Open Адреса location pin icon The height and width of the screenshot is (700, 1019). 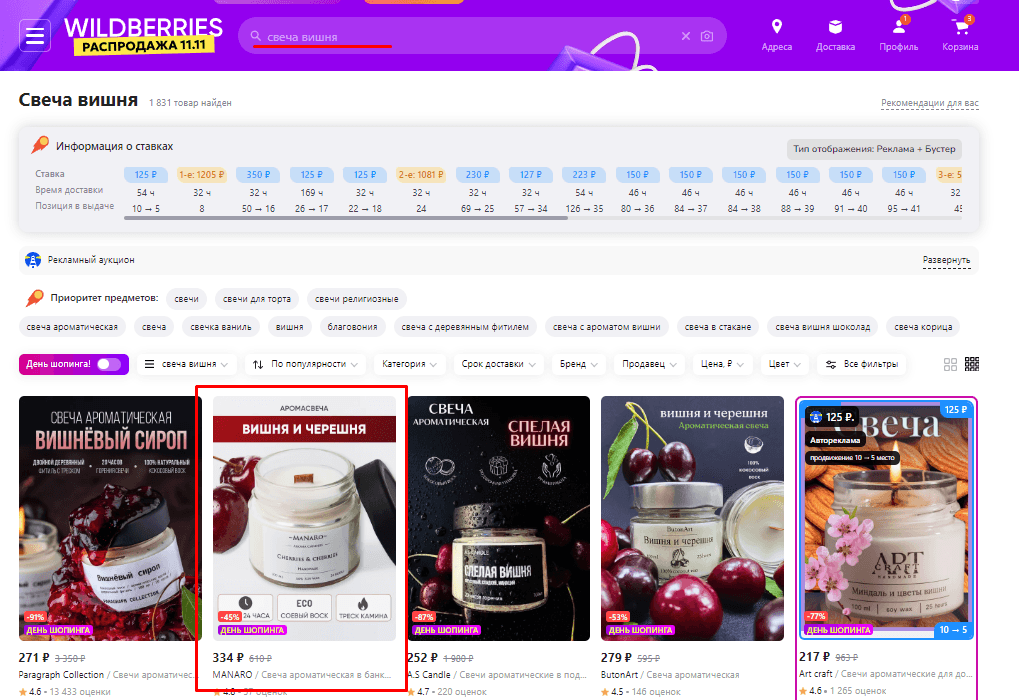[777, 27]
